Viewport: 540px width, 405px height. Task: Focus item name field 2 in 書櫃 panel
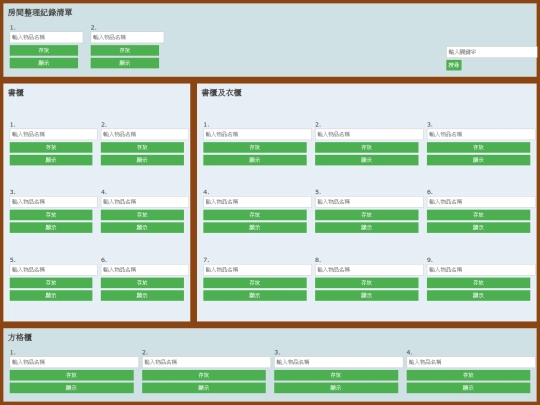coord(145,134)
